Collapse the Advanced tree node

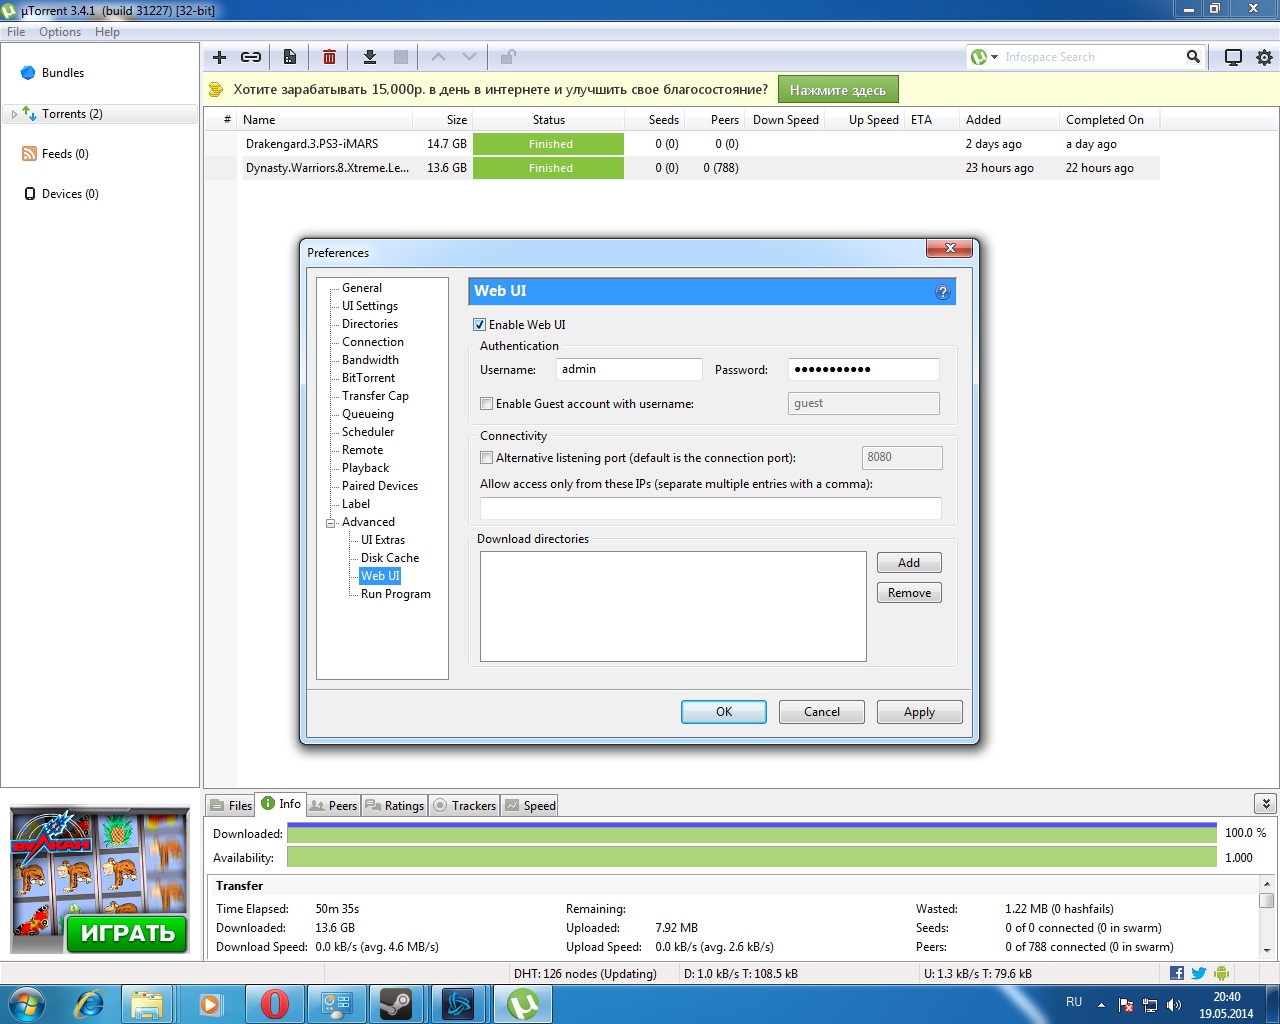[330, 523]
